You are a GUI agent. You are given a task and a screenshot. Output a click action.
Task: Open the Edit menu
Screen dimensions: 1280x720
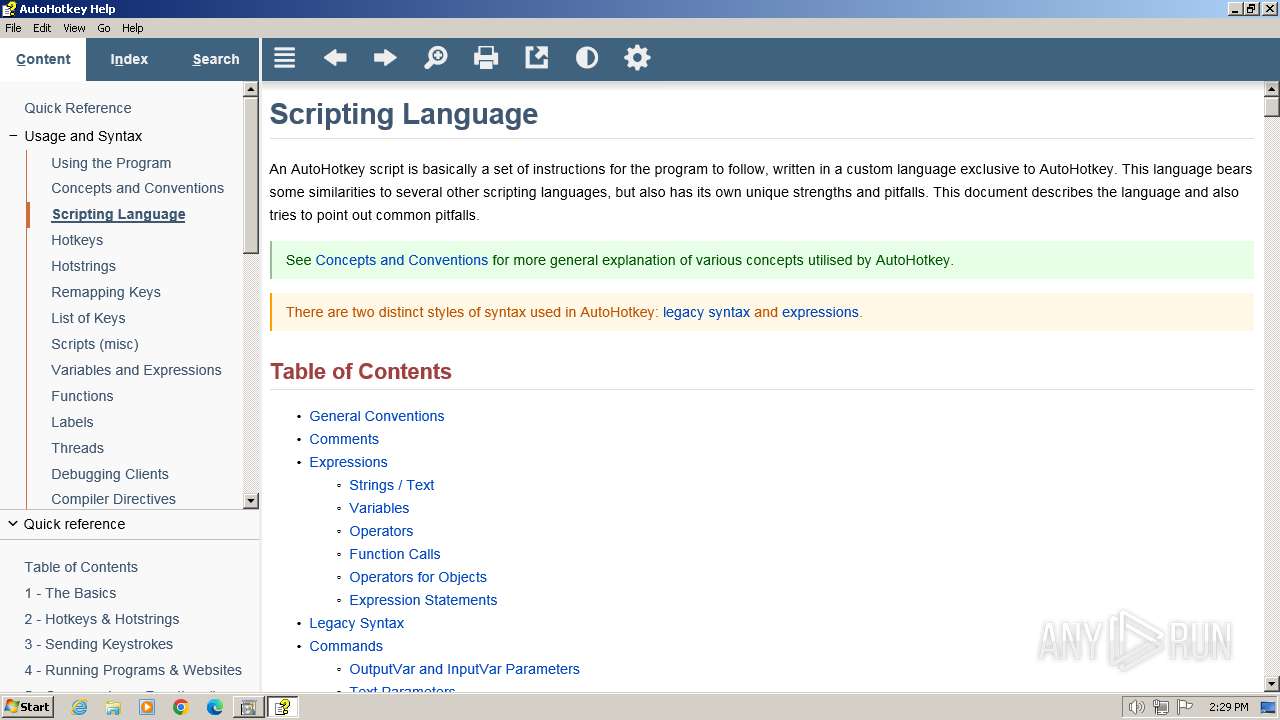(42, 28)
